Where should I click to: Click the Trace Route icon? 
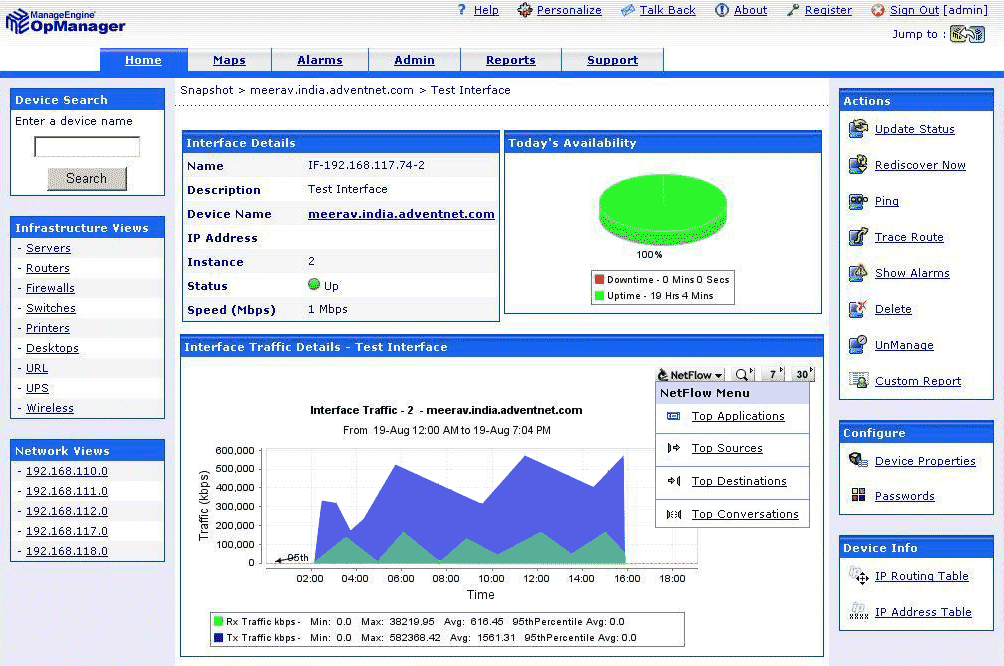click(x=858, y=237)
